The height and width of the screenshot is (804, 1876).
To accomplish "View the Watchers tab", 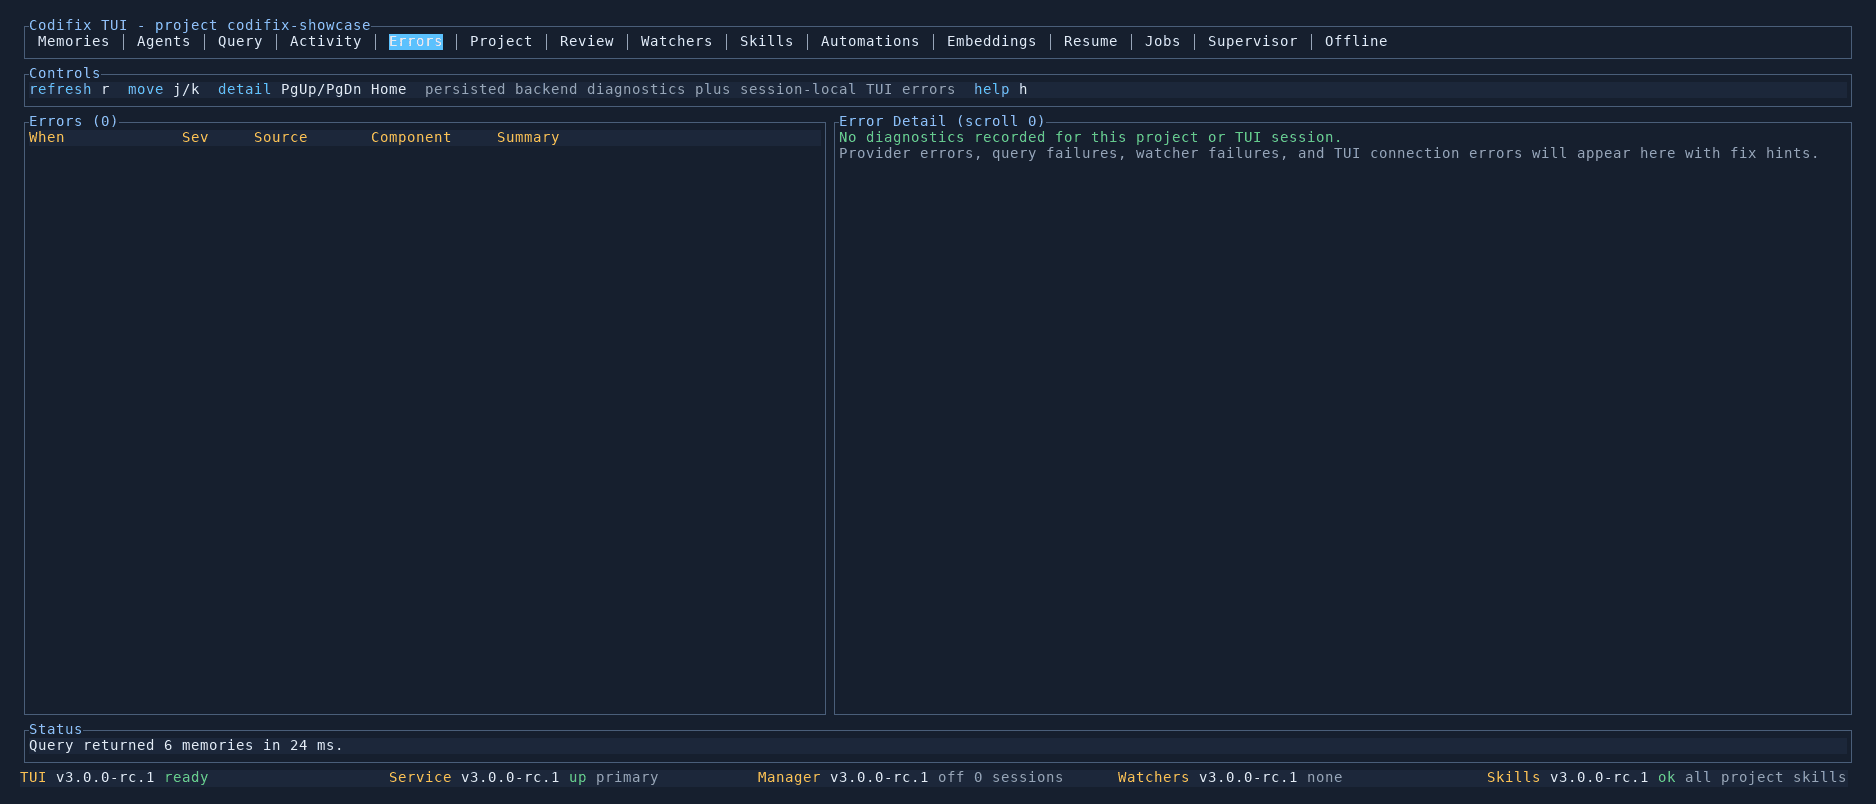I will [676, 41].
